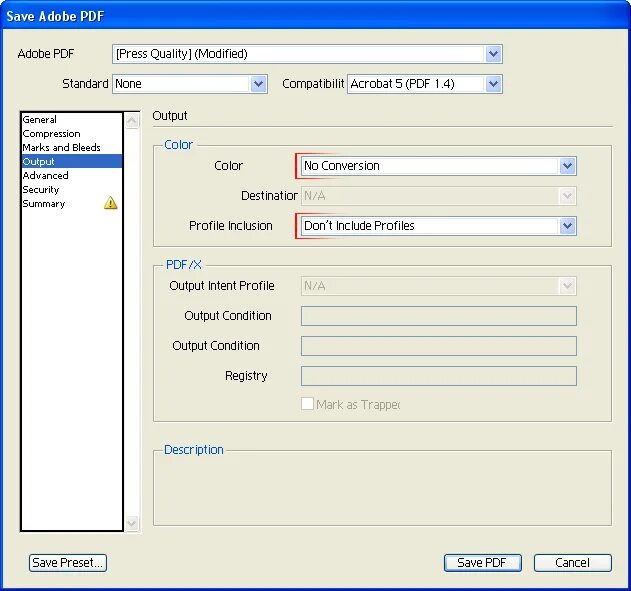631x591 pixels.
Task: Open the Security settings category
Action: point(72,189)
